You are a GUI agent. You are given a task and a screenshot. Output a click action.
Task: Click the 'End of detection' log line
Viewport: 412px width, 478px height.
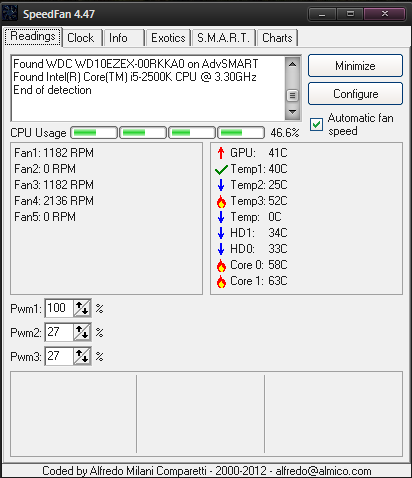[x=52, y=90]
